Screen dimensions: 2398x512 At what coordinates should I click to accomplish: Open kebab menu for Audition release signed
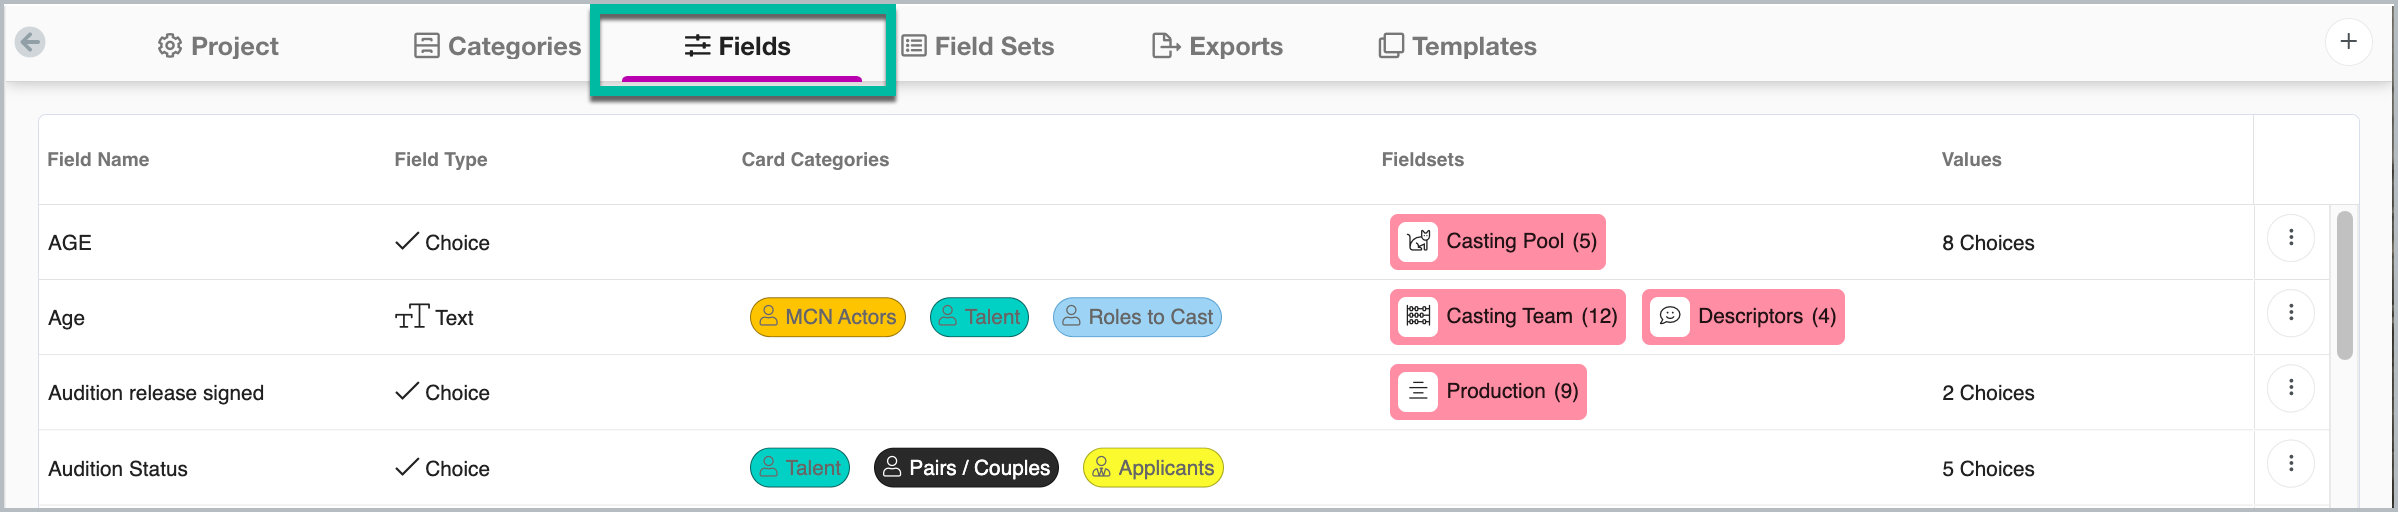(2290, 388)
